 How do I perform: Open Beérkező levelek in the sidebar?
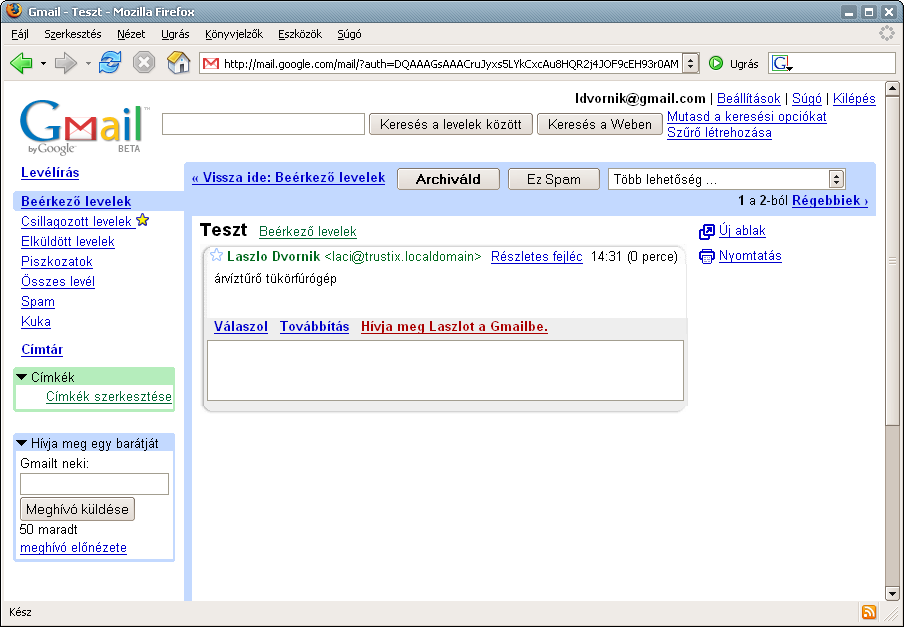click(x=76, y=201)
